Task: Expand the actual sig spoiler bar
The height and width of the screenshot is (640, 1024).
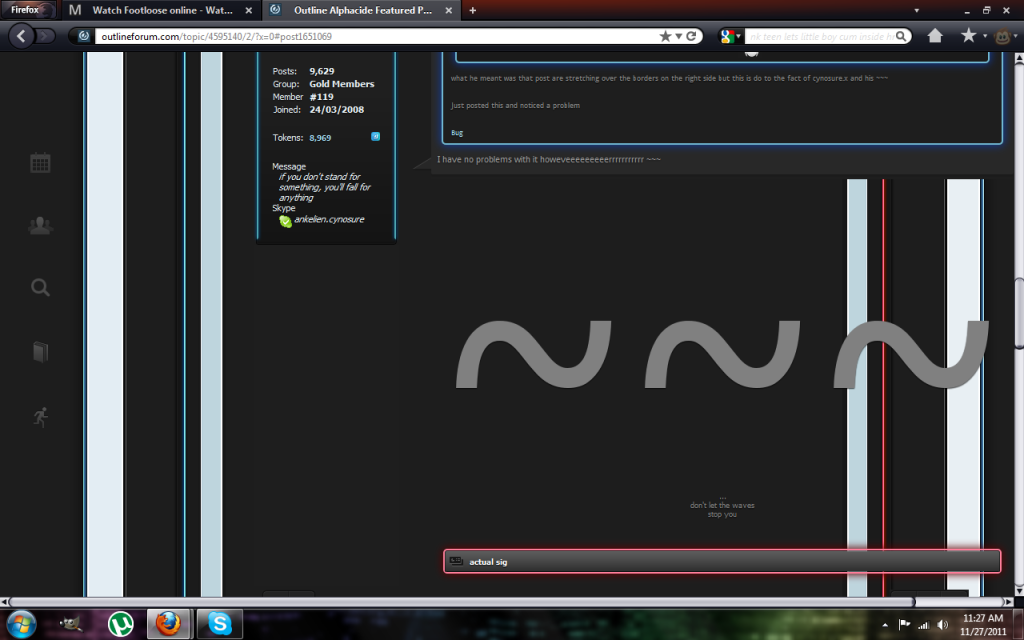Action: tap(722, 561)
